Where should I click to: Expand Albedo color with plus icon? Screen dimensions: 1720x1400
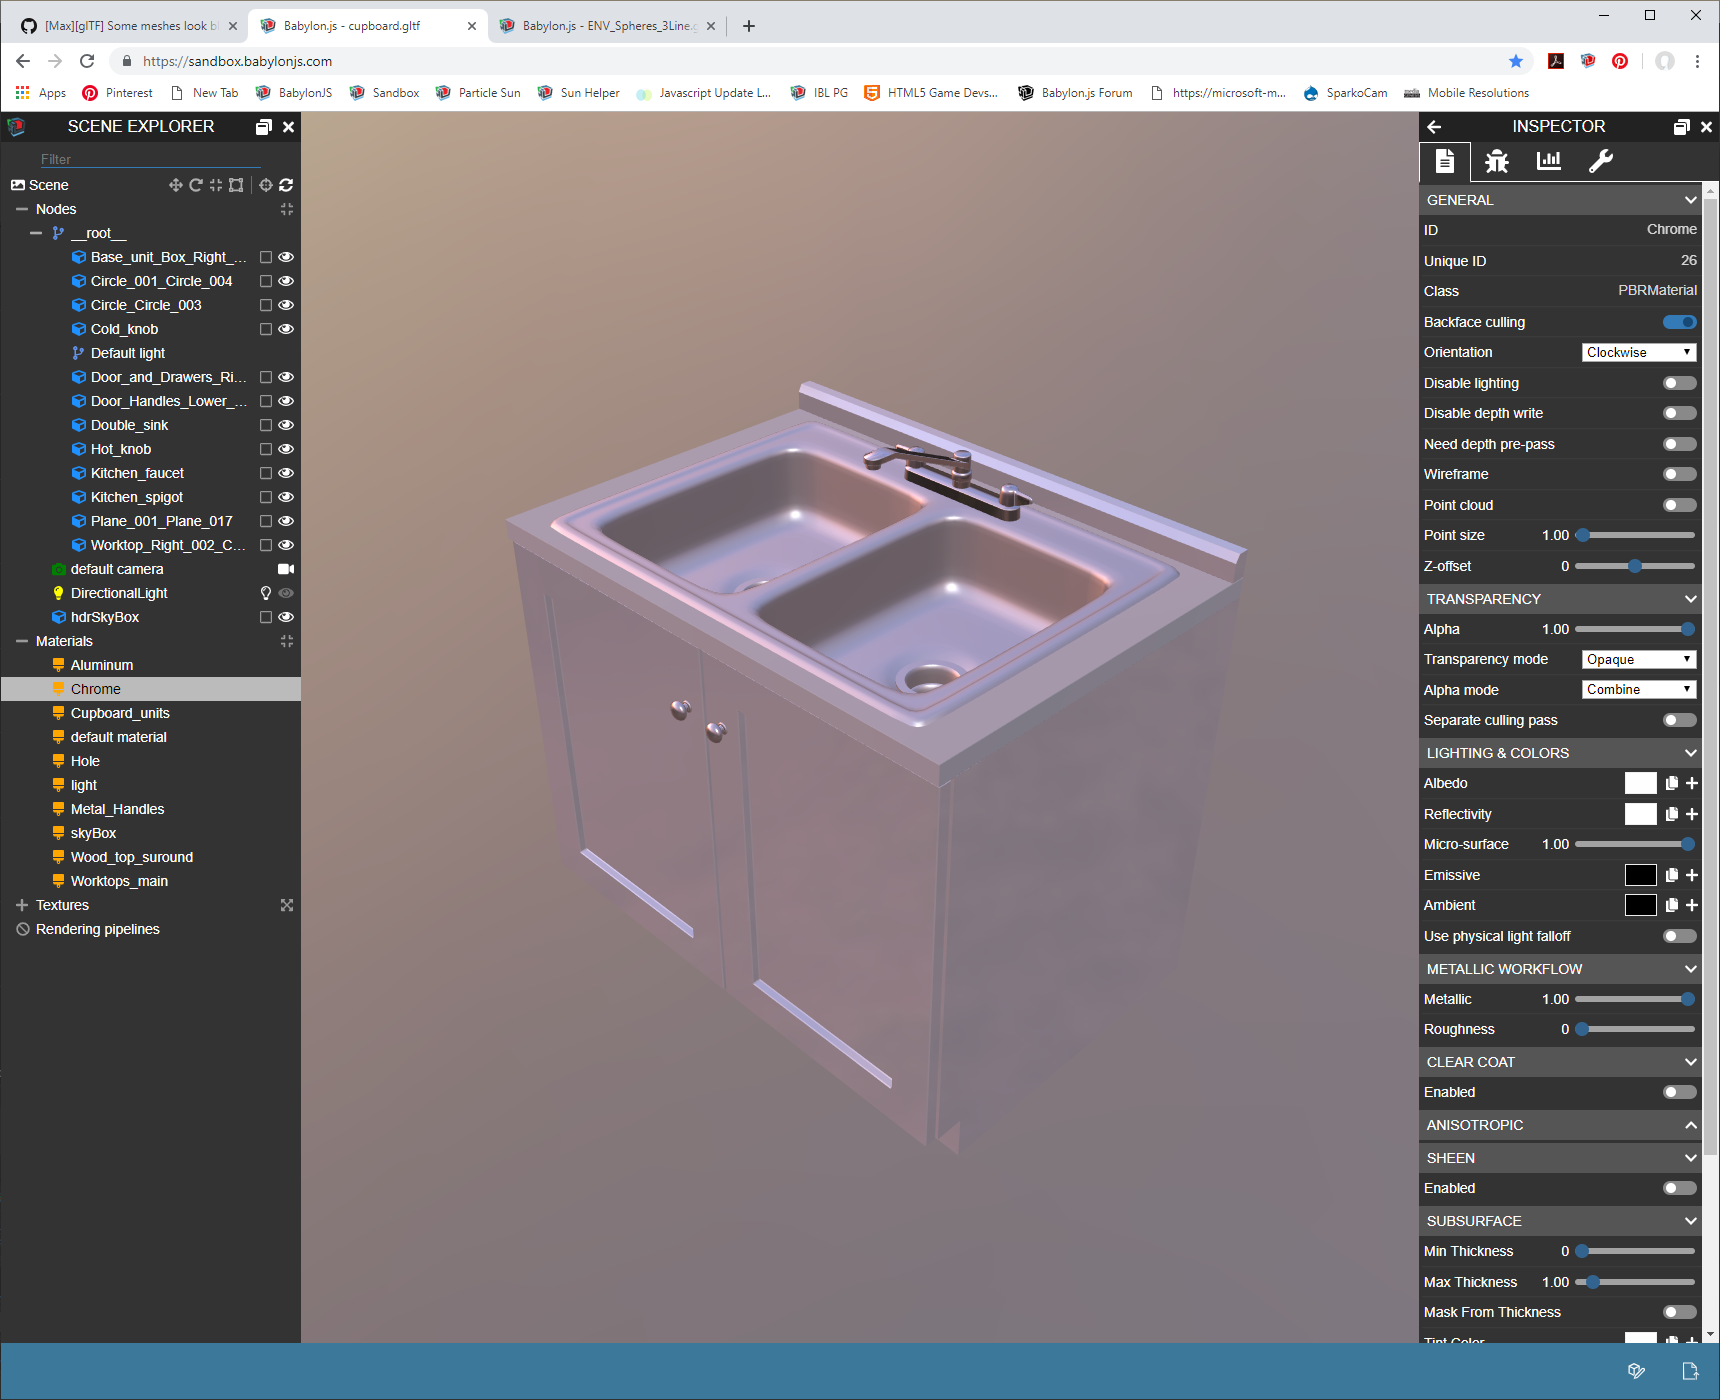[1692, 783]
